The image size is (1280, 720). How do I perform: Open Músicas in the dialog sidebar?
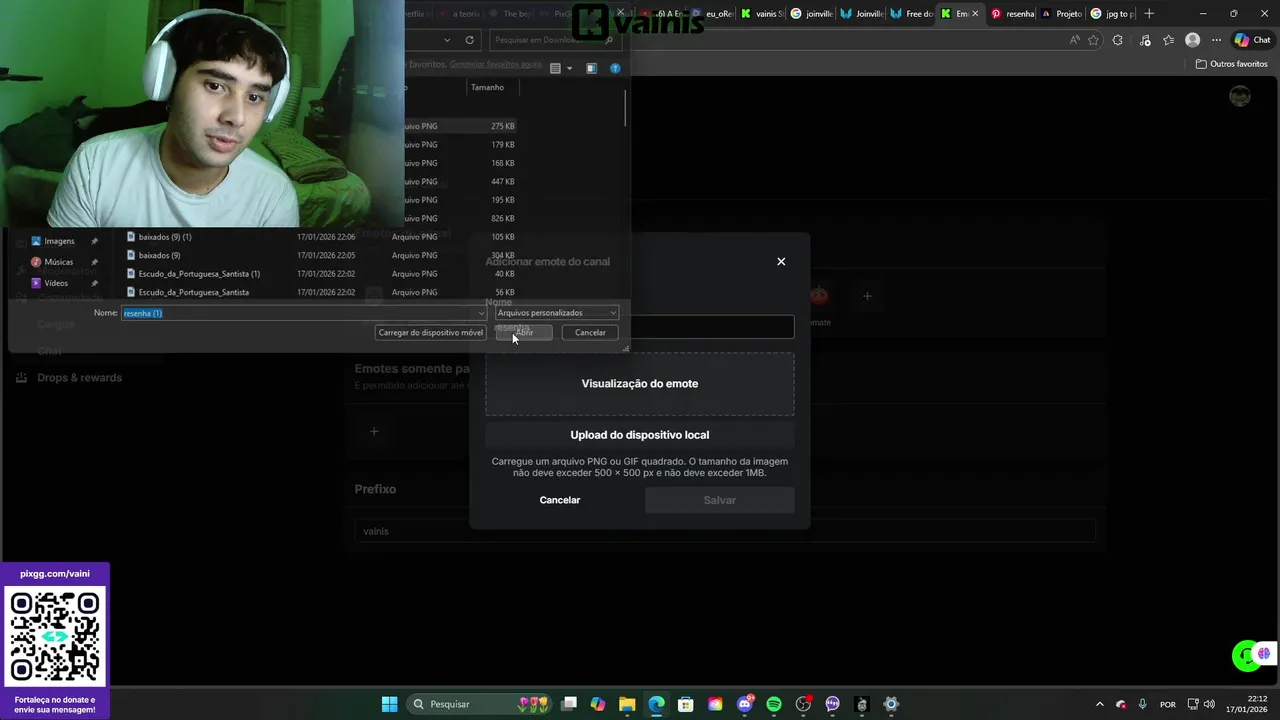pyautogui.click(x=58, y=262)
